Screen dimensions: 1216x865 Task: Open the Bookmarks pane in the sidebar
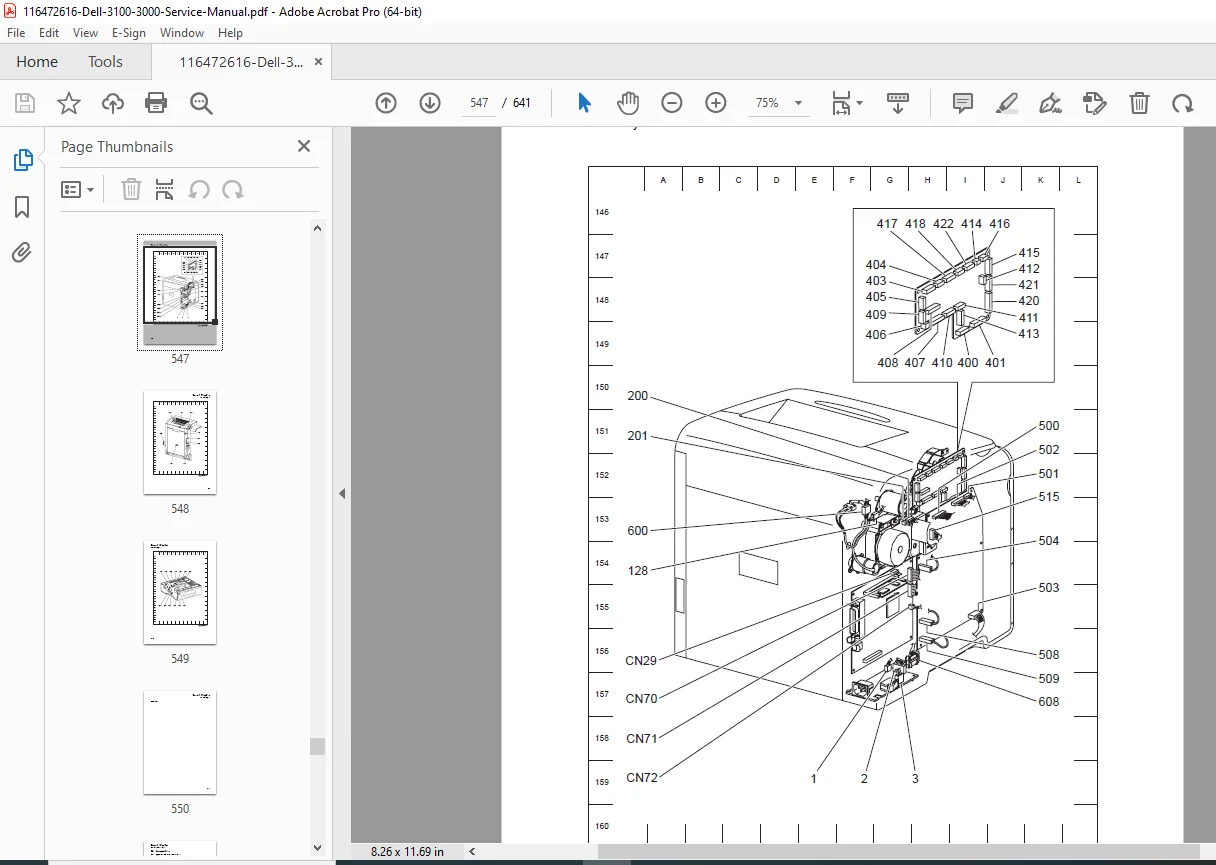pos(22,207)
